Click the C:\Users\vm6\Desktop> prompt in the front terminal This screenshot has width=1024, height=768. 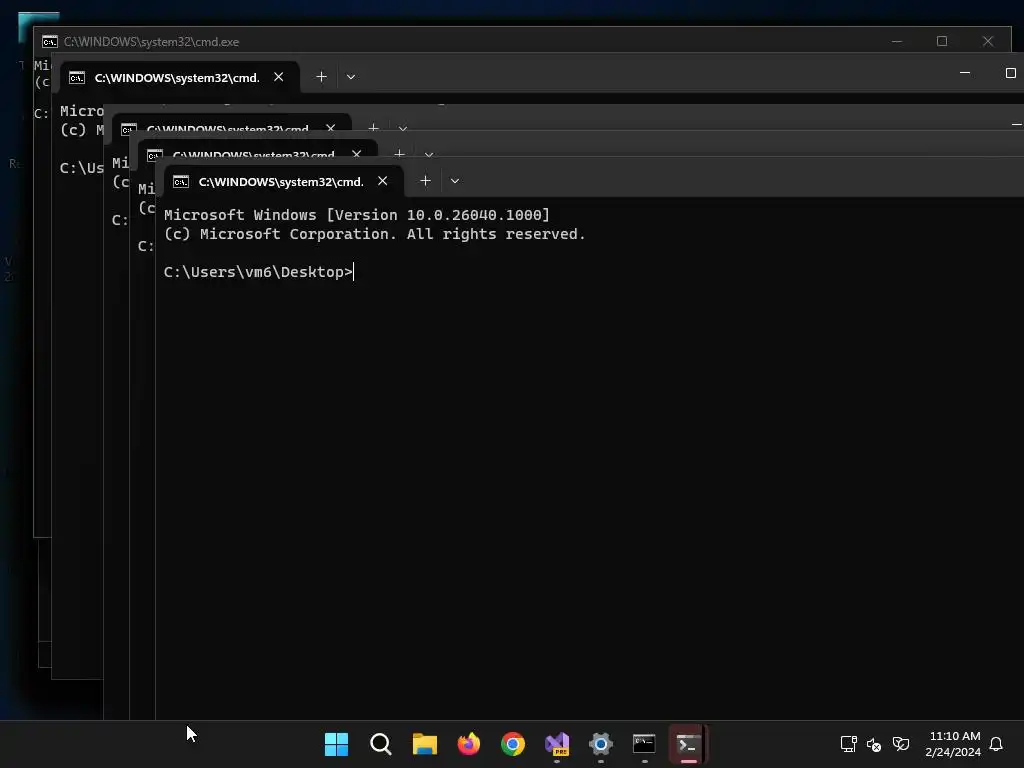258,272
